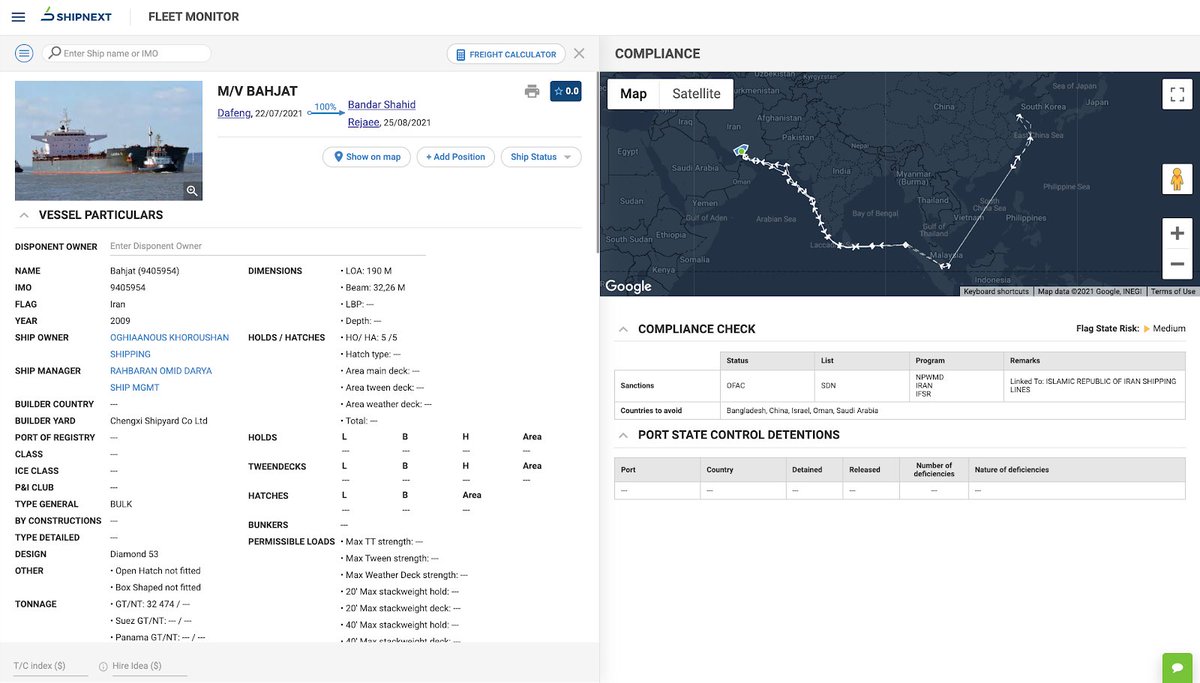
Task: Click the OFAC sanctions status cell
Action: [x=765, y=385]
